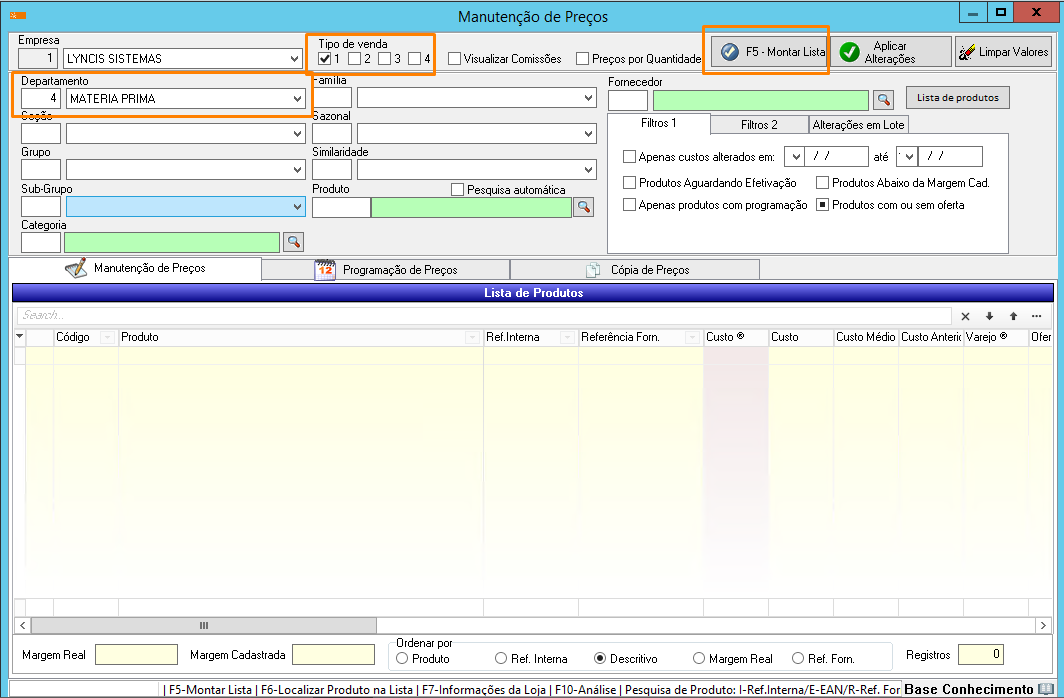Screen dimensions: 1064x698
Task: Open the Base Conhecimento book icon
Action: click(x=1045, y=689)
